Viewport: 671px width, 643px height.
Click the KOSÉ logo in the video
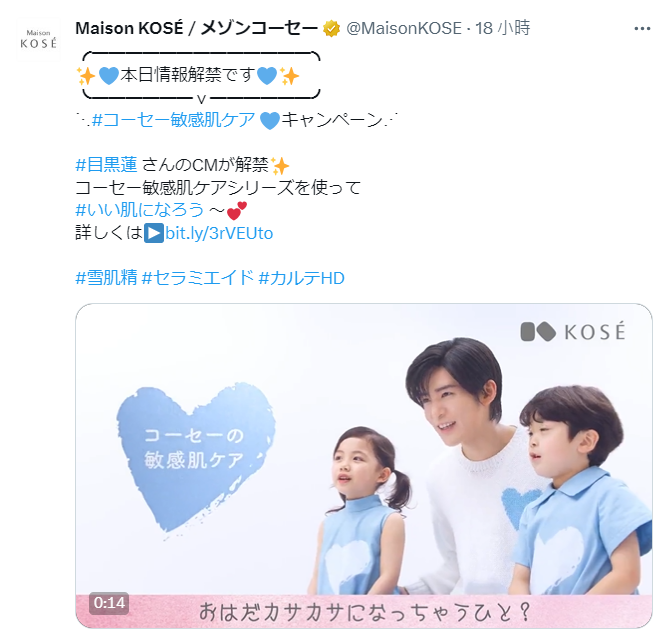(573, 332)
